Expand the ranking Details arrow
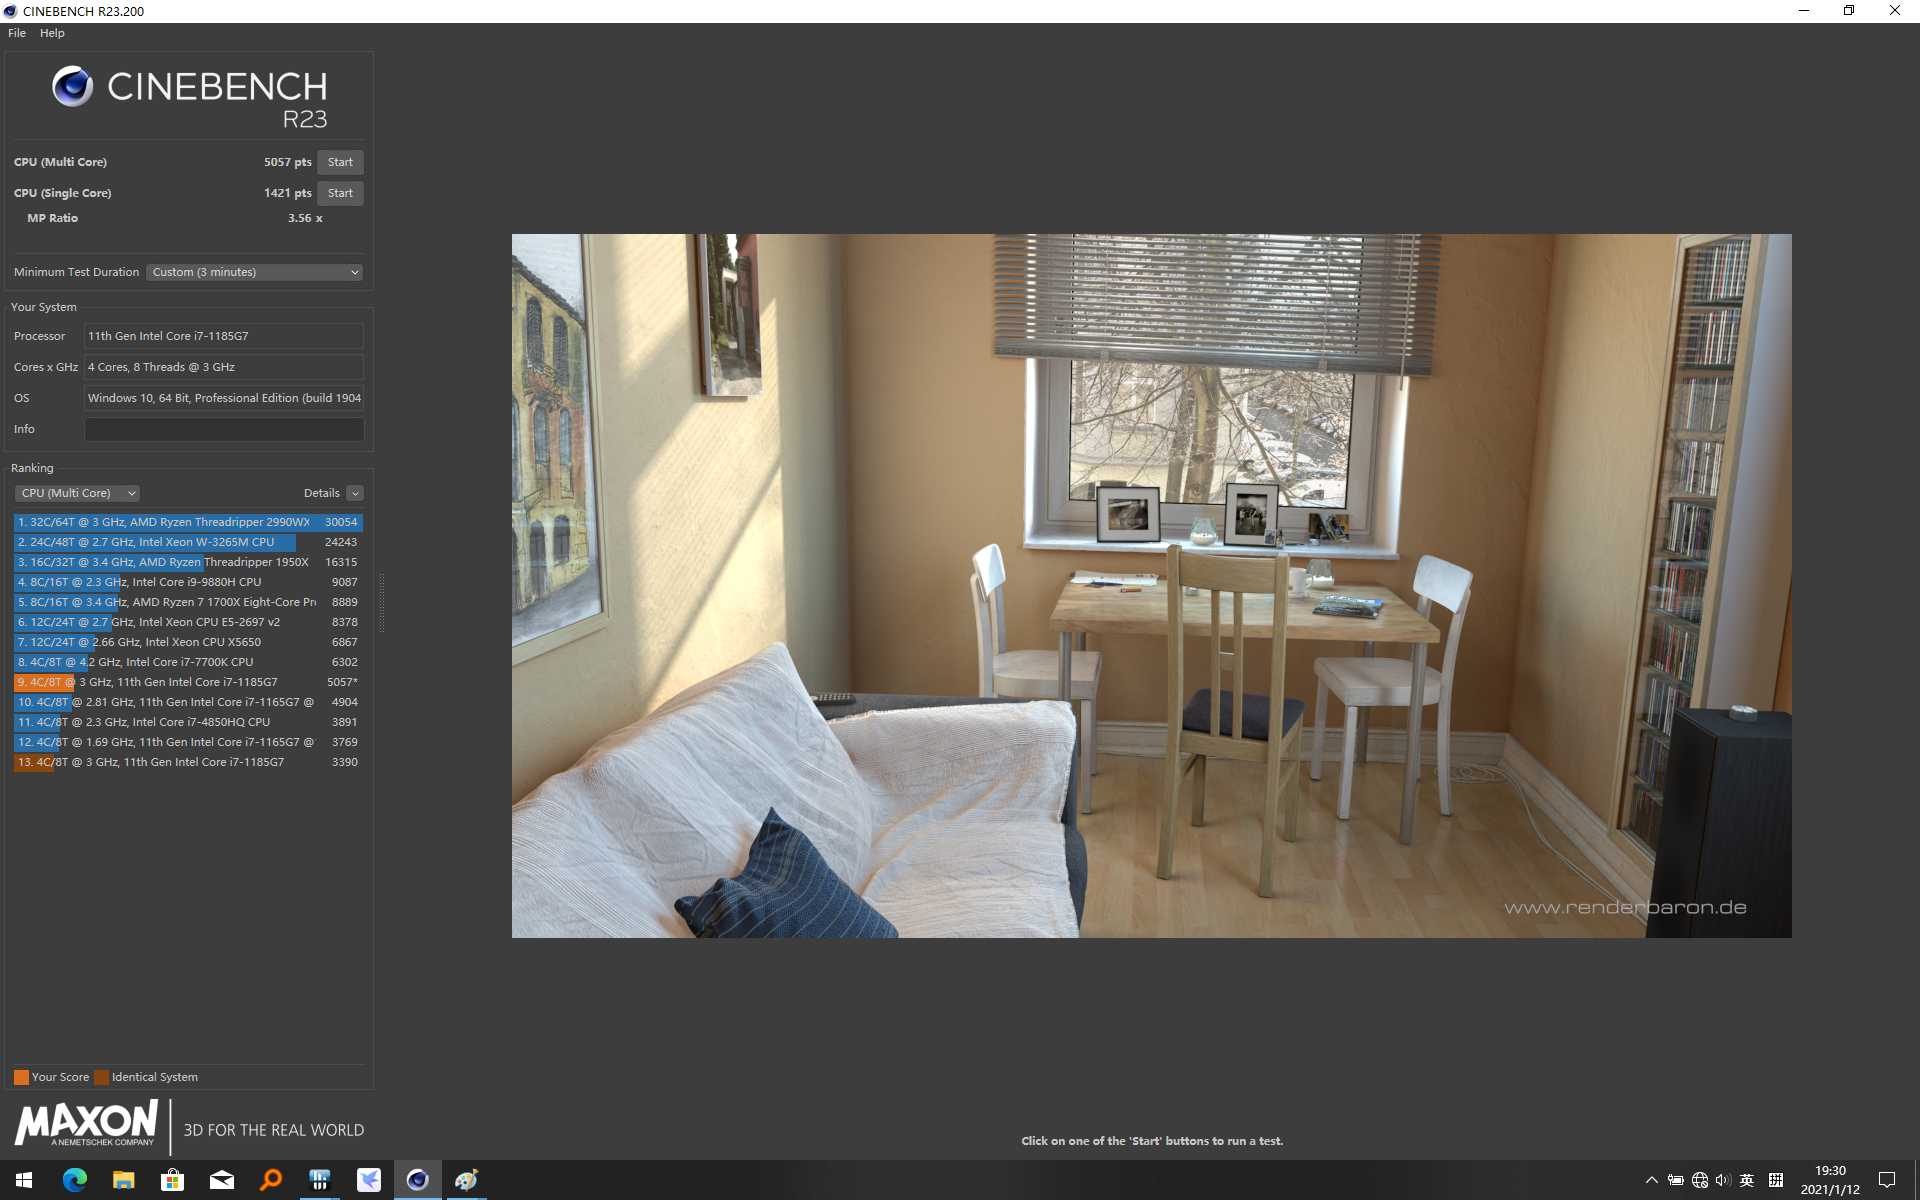 click(x=355, y=493)
